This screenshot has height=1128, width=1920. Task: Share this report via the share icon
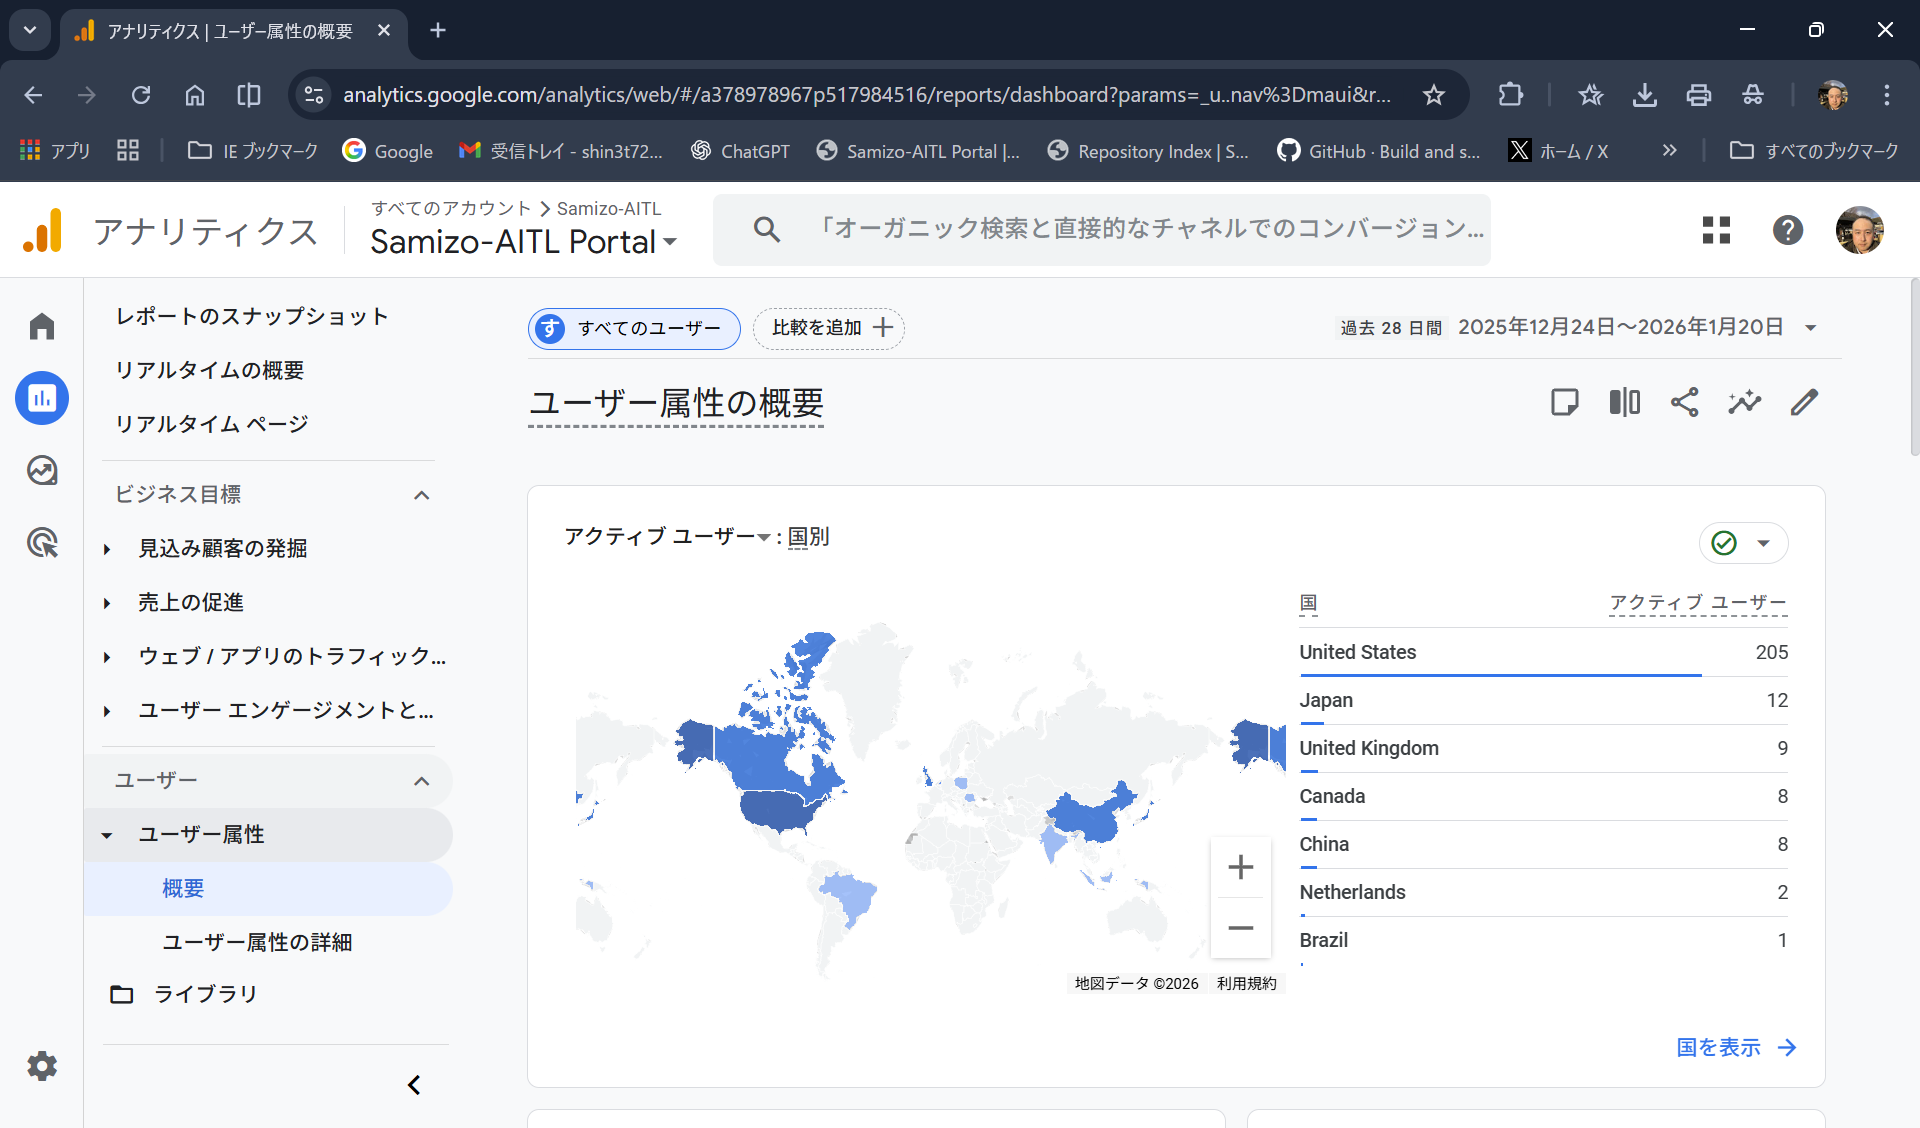pos(1684,402)
